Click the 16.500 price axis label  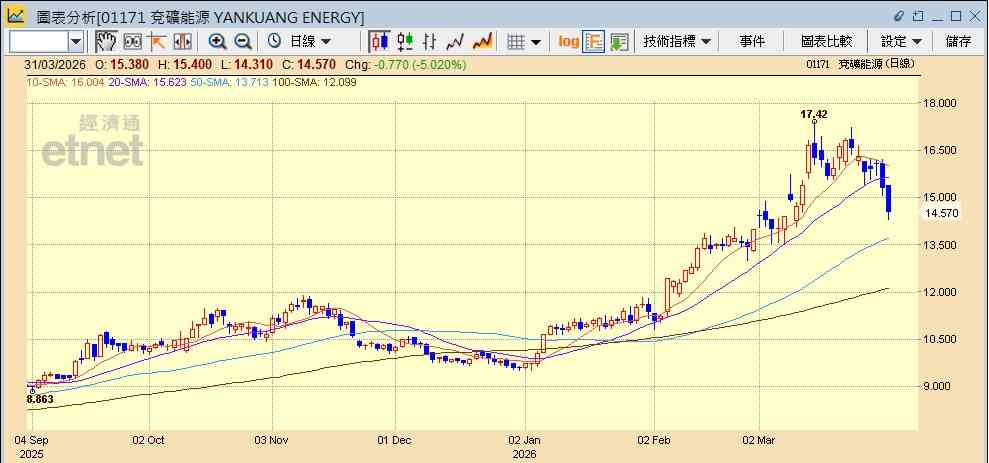(941, 150)
